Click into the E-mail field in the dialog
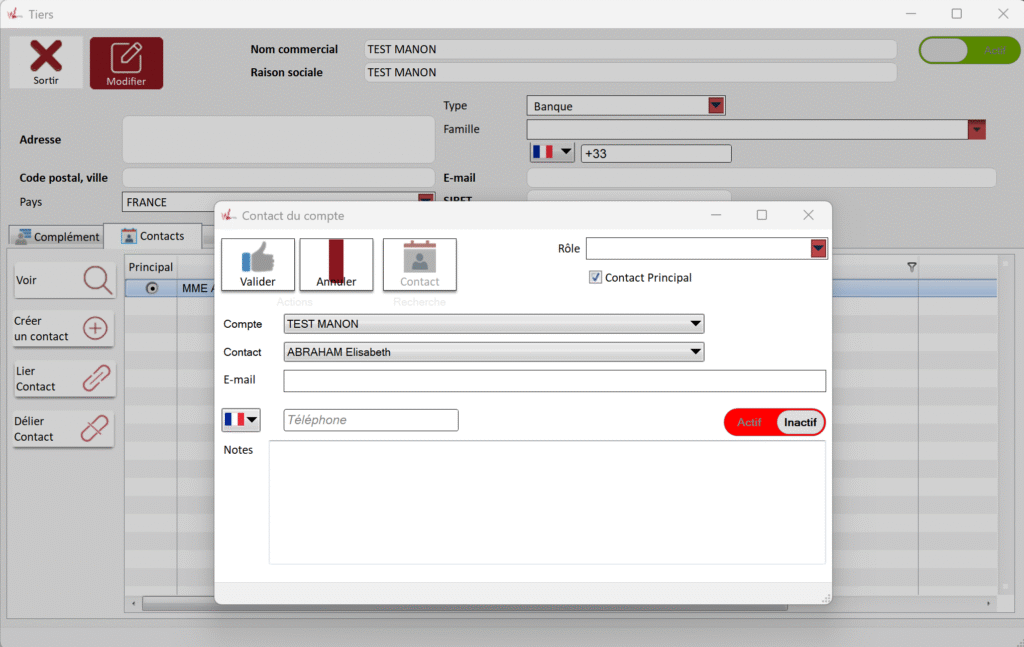The image size is (1024, 647). point(554,381)
